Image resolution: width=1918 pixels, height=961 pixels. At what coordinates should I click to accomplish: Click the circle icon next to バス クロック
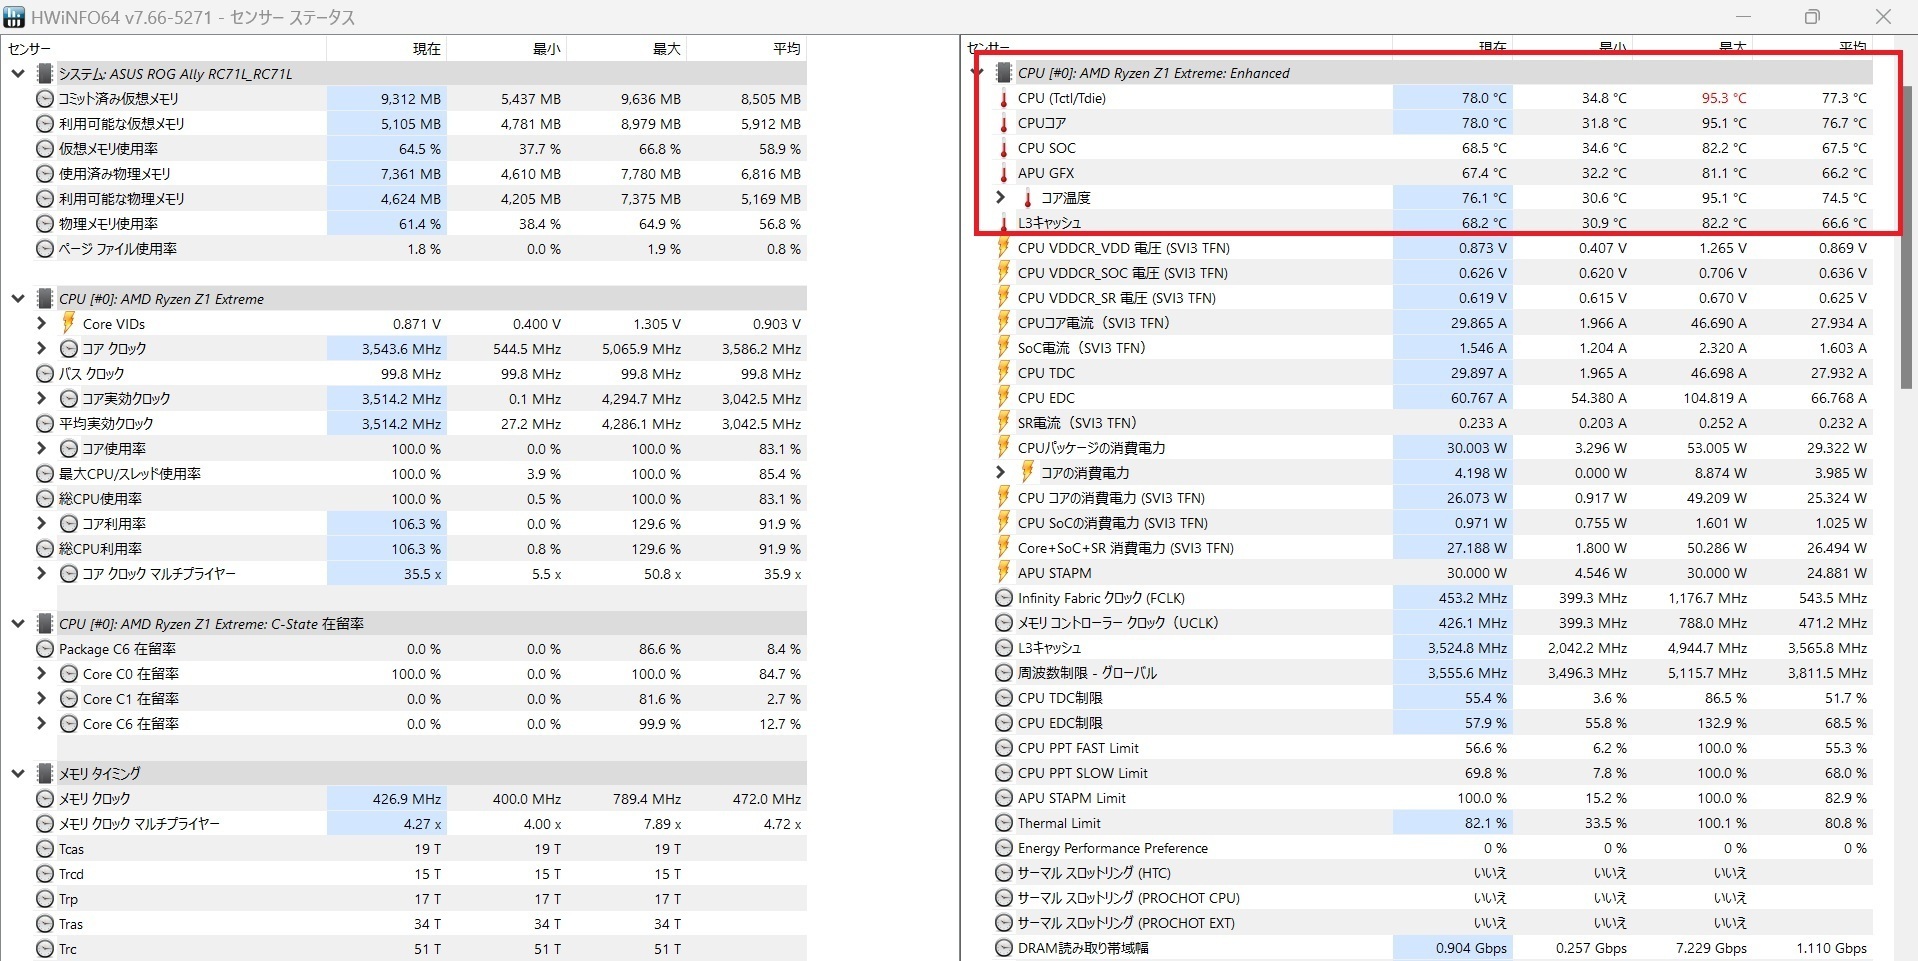coord(44,374)
